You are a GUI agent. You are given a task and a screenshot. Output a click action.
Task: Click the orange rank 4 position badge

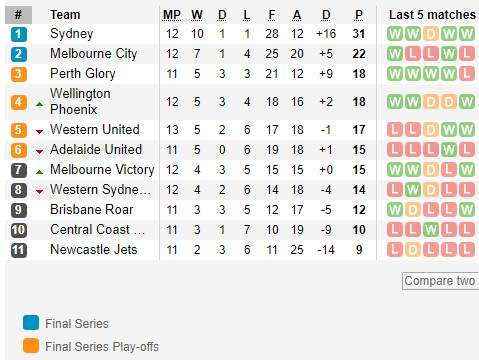(x=19, y=102)
